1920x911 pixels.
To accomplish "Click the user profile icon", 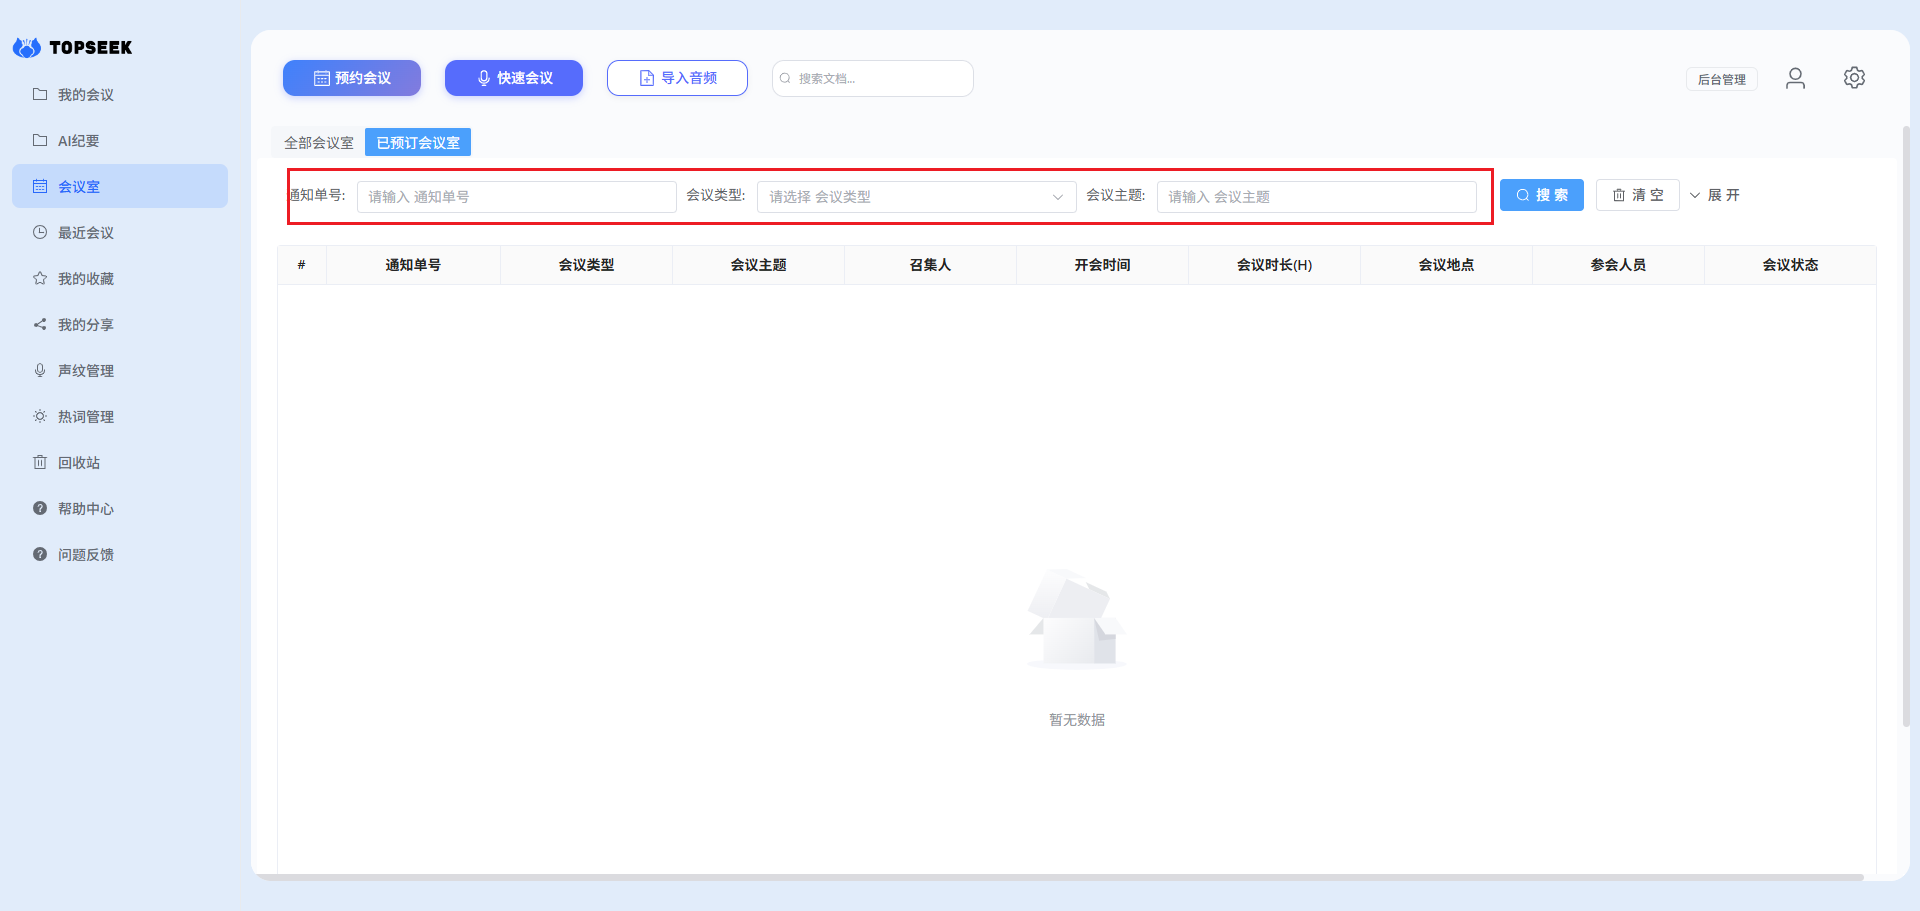I will click(x=1795, y=78).
